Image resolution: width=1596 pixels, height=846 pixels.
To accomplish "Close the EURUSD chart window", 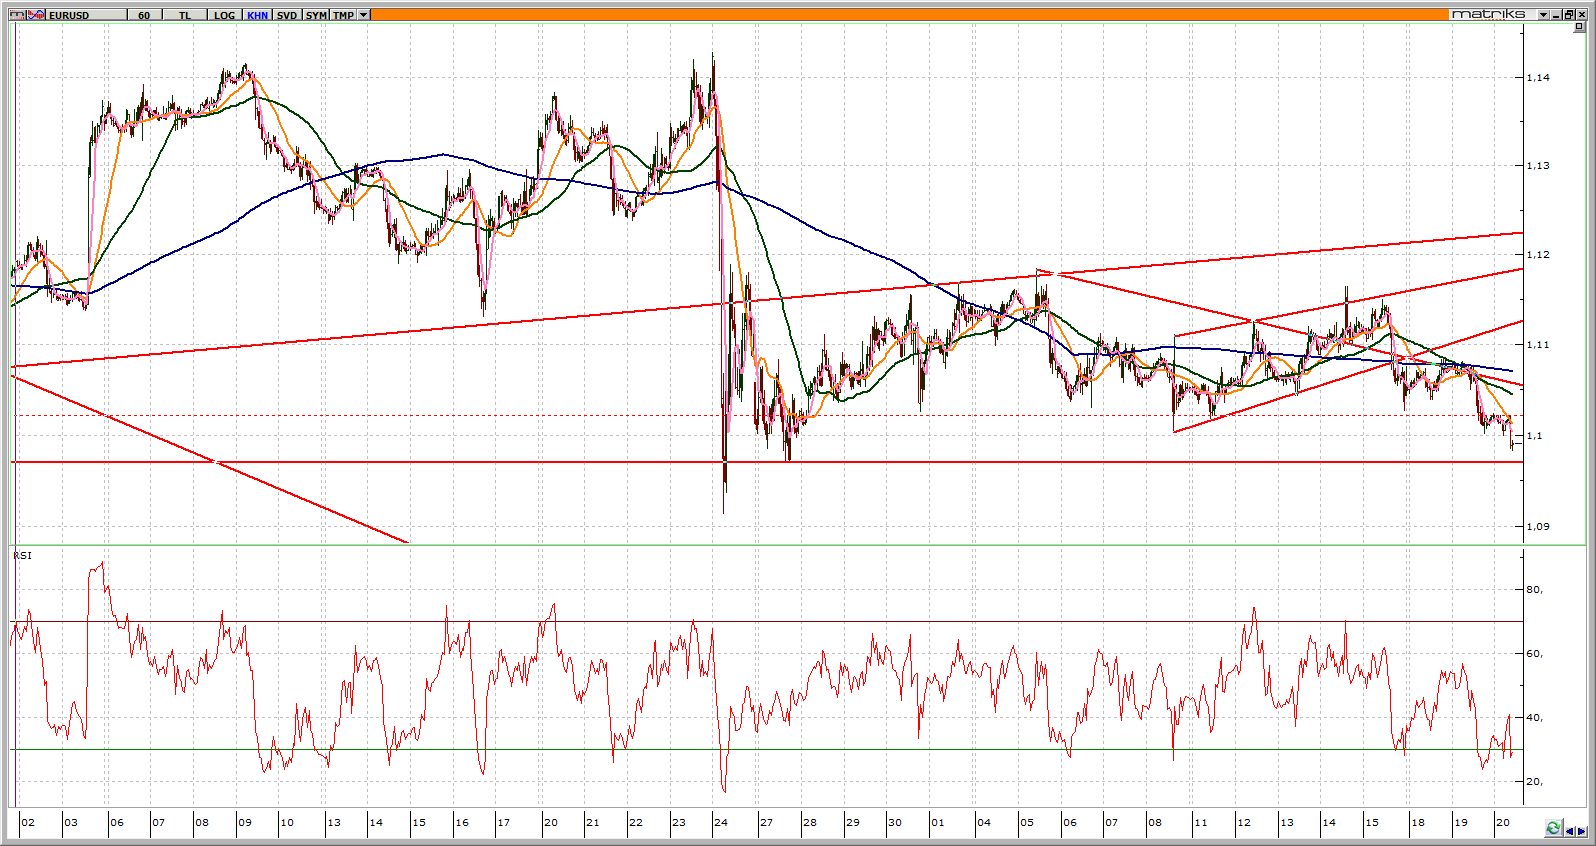I will [x=1581, y=14].
